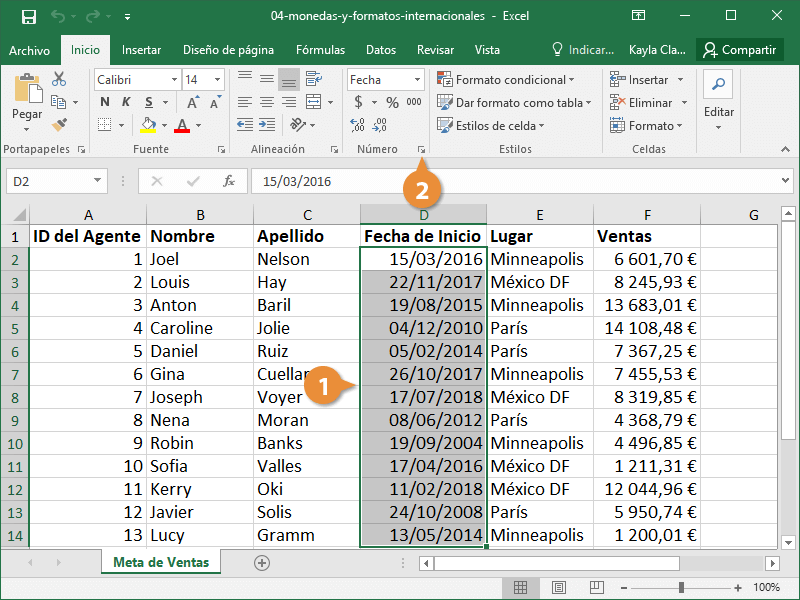
Task: Add a new sheet with plus icon
Action: [262, 563]
